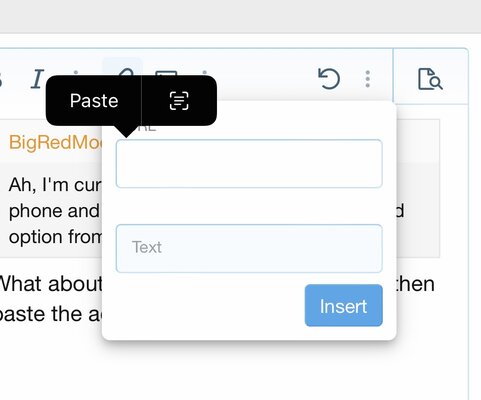Open the post preview icon
This screenshot has width=481, height=400.
(430, 79)
